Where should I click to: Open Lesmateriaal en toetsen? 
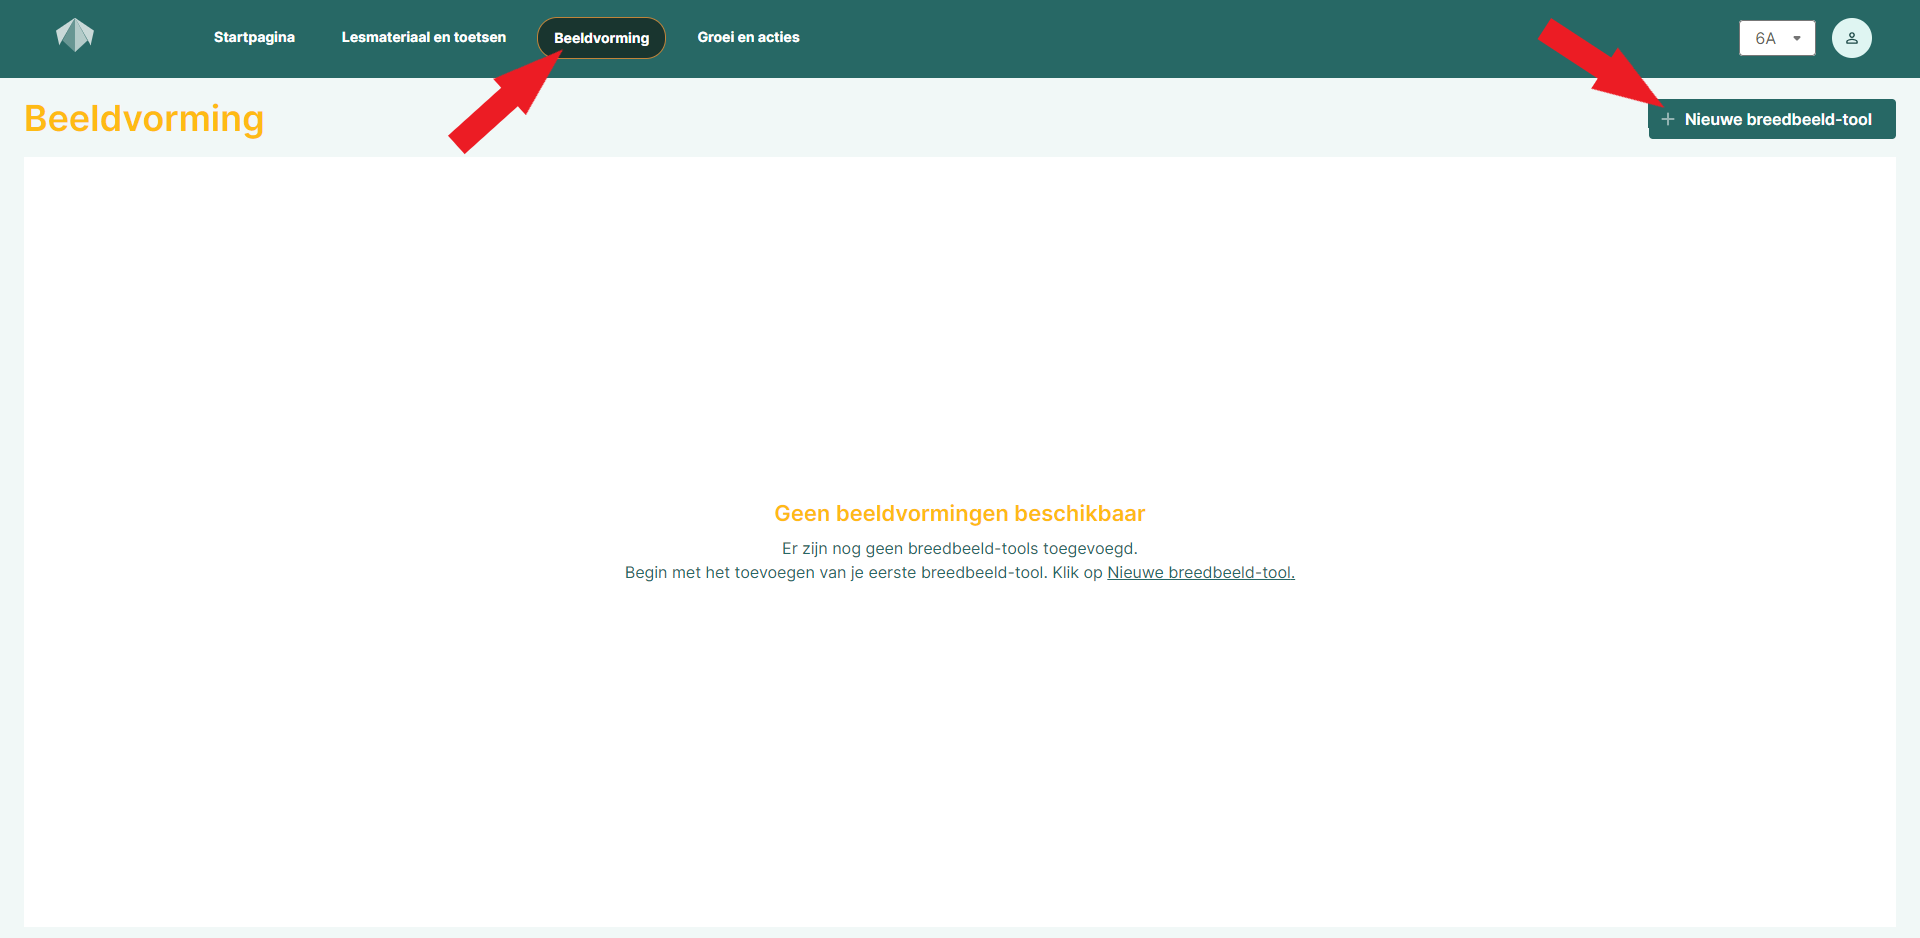[x=424, y=37]
